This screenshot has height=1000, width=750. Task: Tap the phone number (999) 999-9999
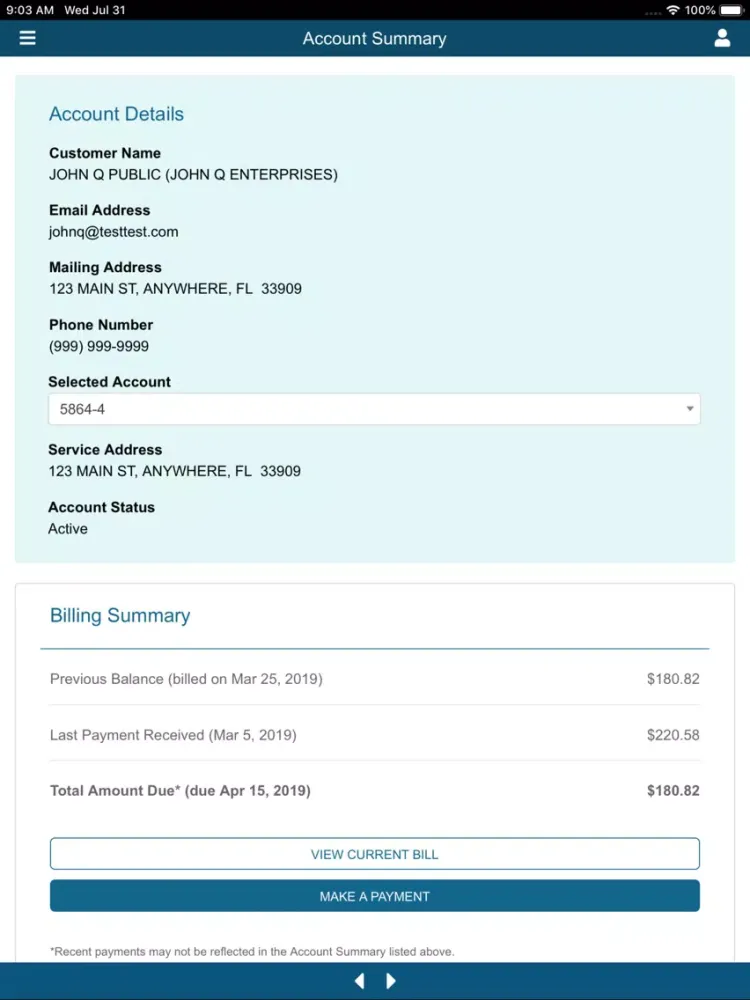(99, 347)
